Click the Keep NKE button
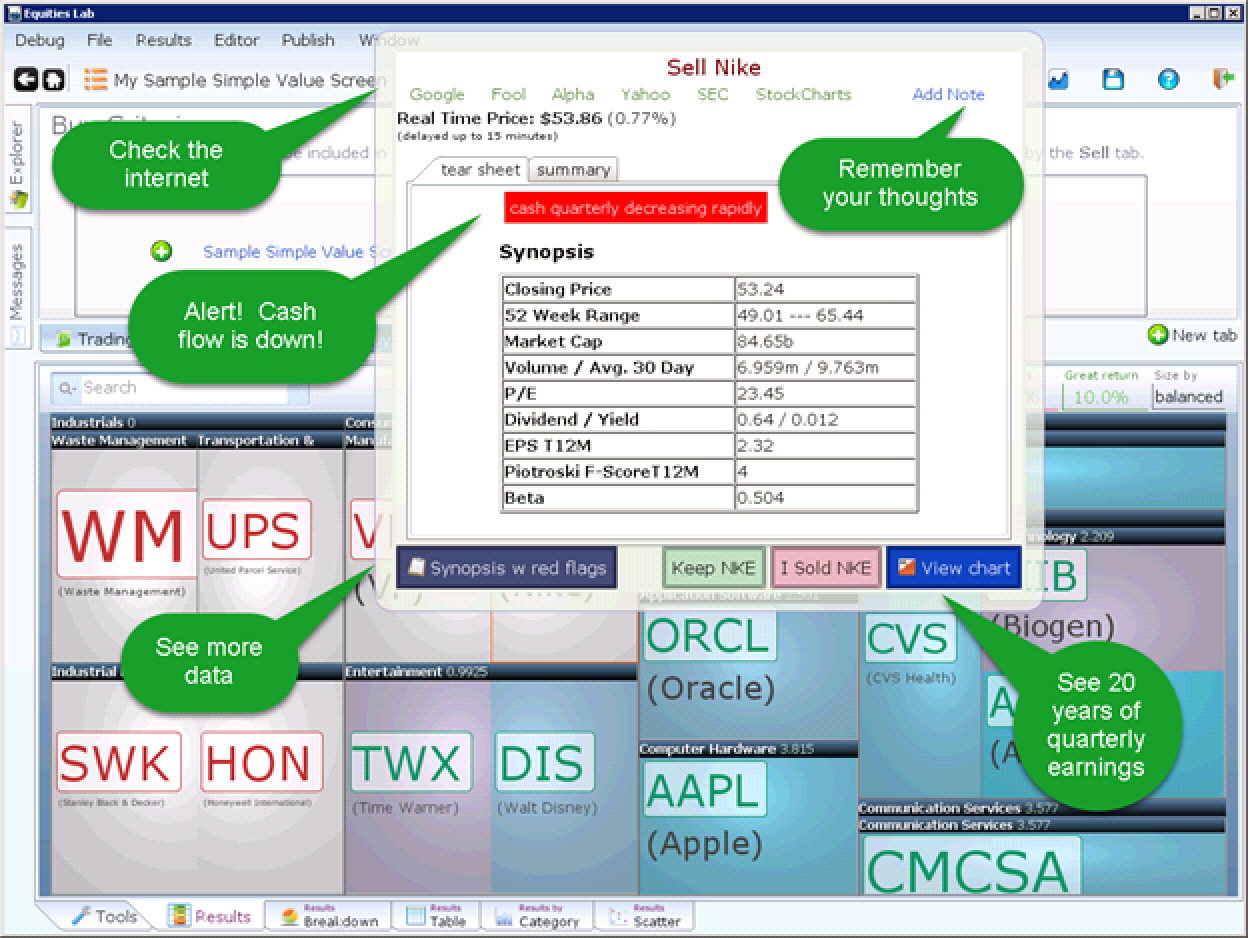 (714, 568)
